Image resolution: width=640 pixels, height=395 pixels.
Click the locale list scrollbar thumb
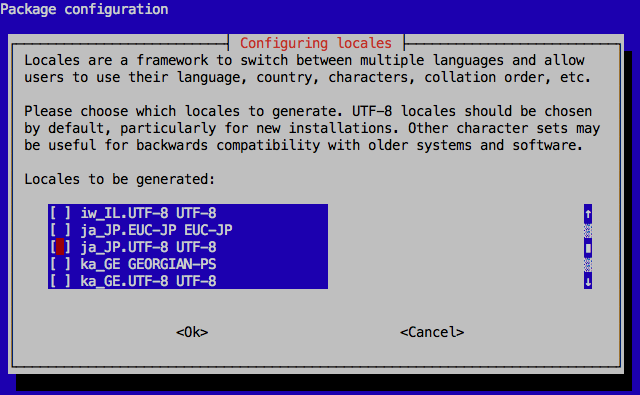[x=588, y=247]
